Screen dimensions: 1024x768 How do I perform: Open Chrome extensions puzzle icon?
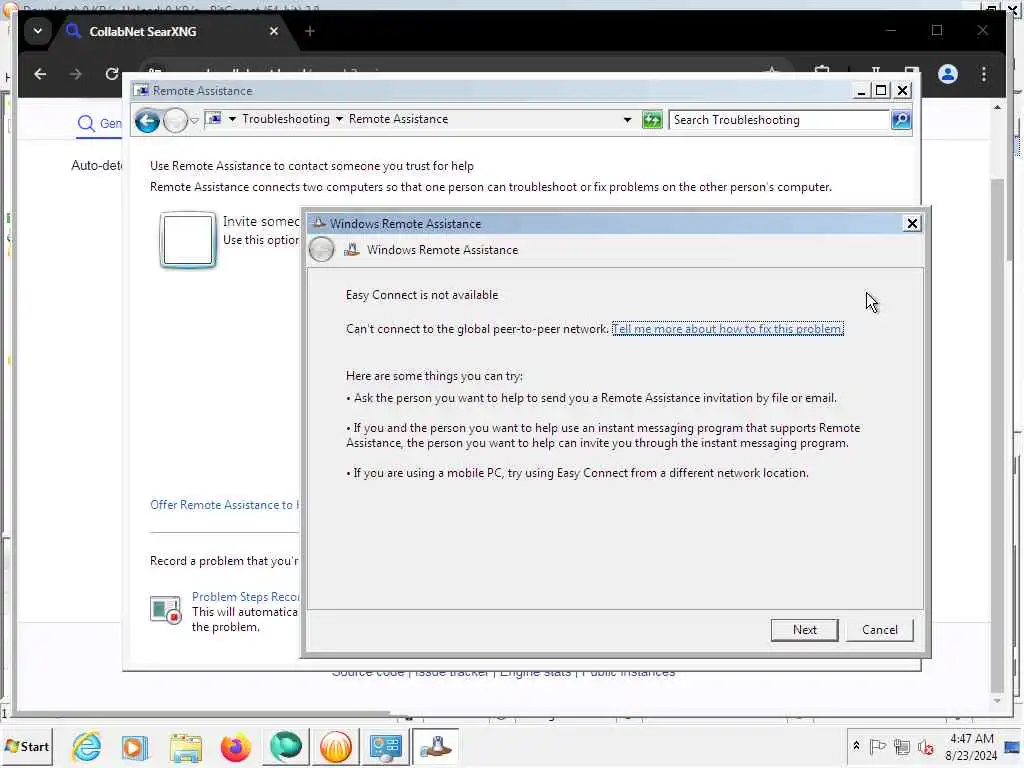click(822, 72)
